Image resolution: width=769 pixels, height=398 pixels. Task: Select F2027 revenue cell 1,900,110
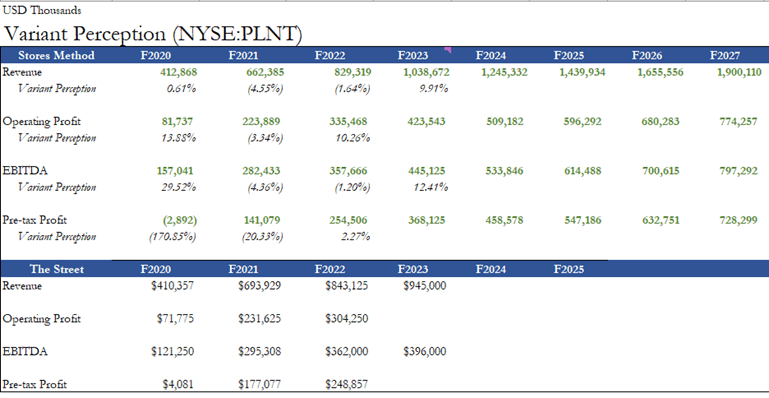[x=739, y=73]
